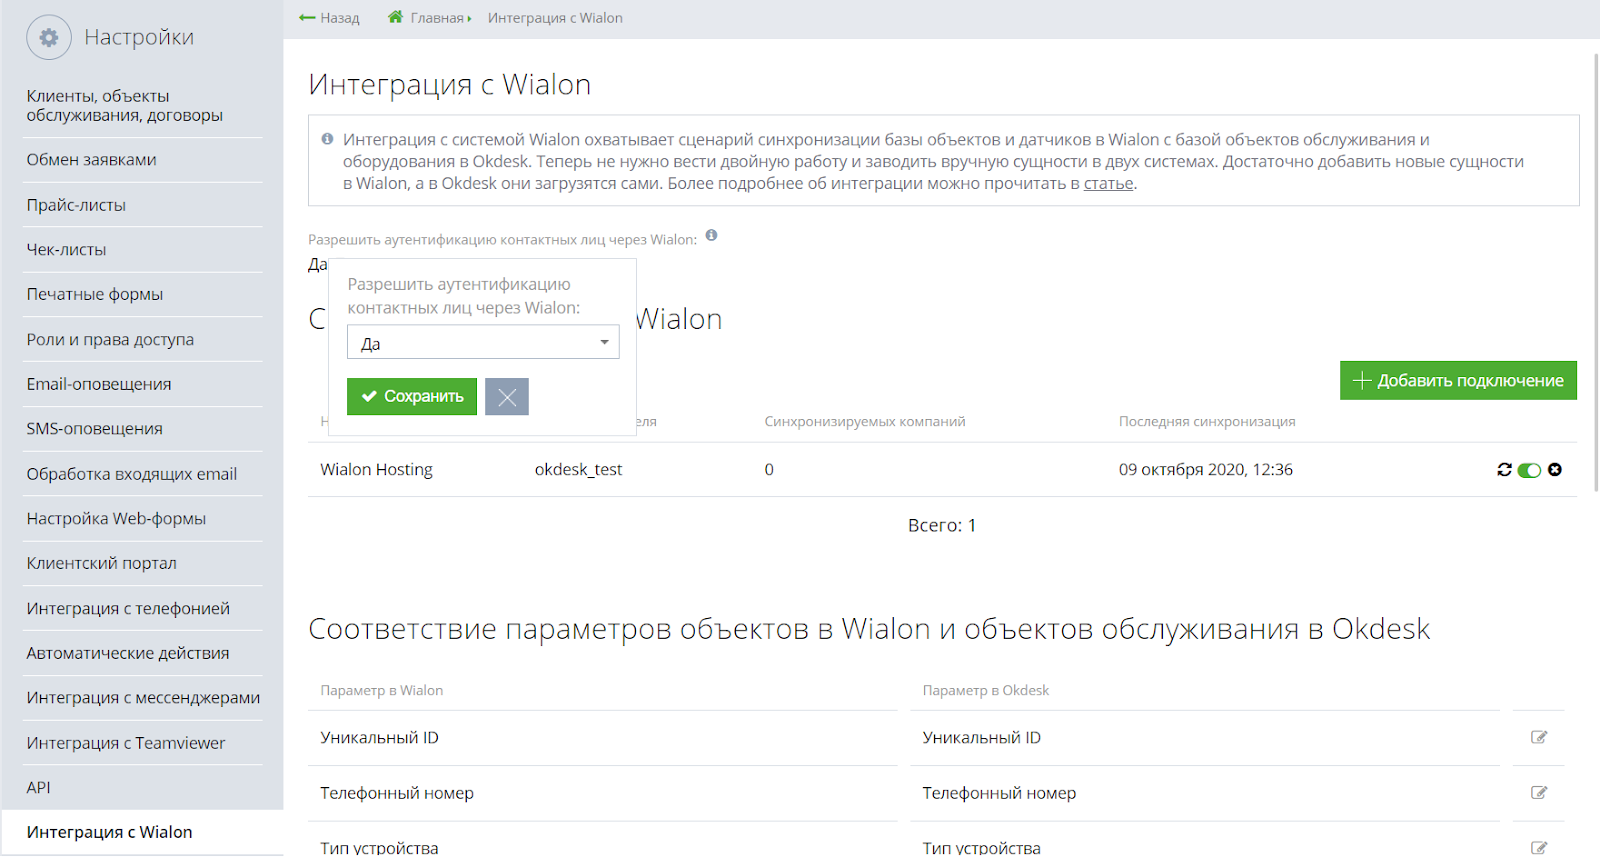Toggle the Wialon Hosting connection switch
This screenshot has width=1600, height=857.
(x=1529, y=470)
